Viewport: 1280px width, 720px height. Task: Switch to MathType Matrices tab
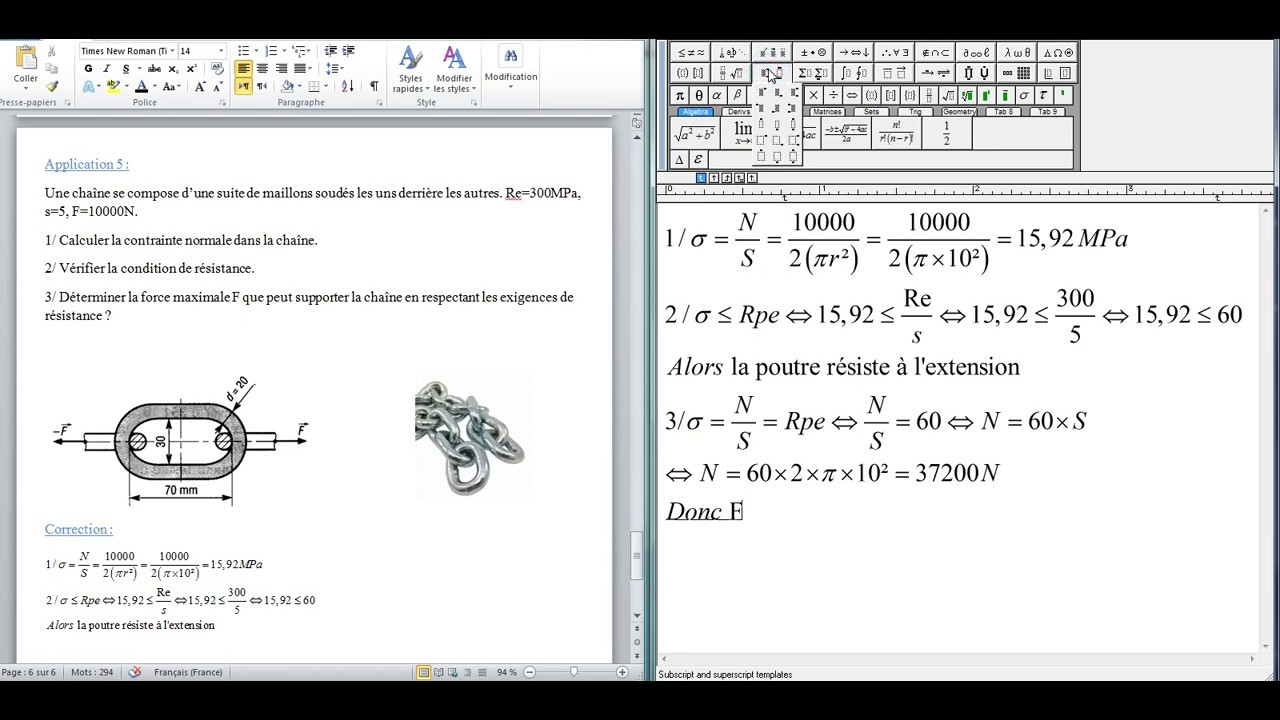pyautogui.click(x=827, y=112)
